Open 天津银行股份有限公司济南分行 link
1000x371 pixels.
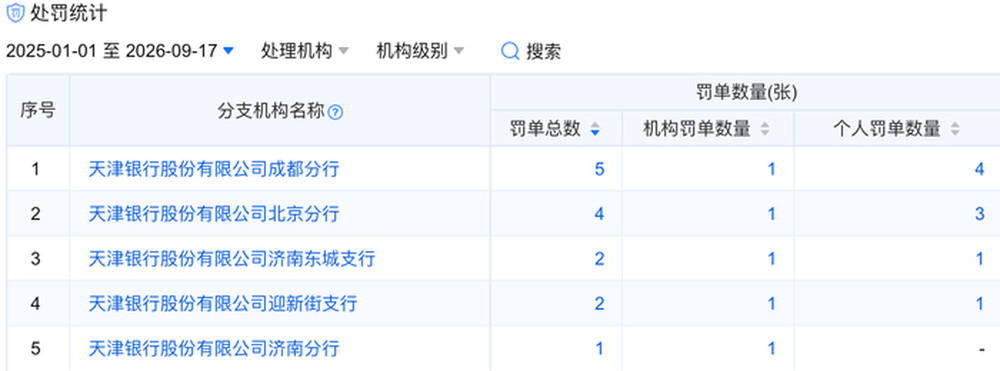[x=214, y=349]
